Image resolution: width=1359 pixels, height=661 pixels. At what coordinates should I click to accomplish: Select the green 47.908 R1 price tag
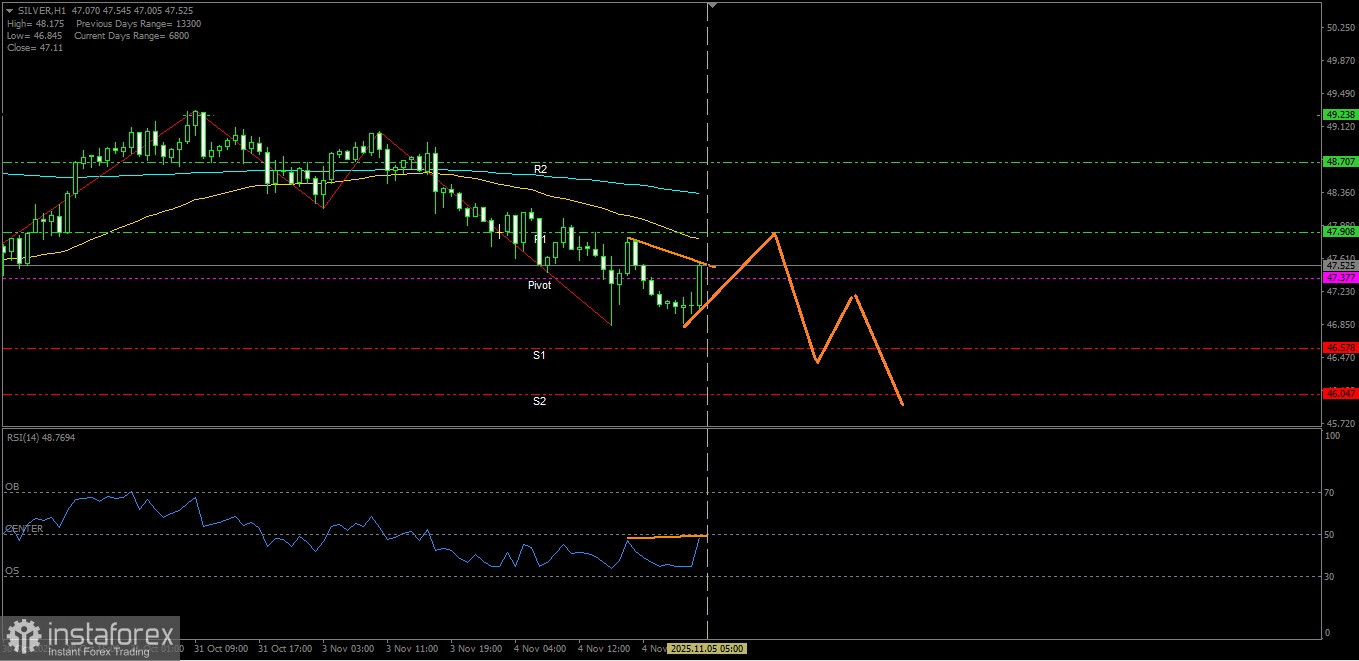[x=1339, y=232]
